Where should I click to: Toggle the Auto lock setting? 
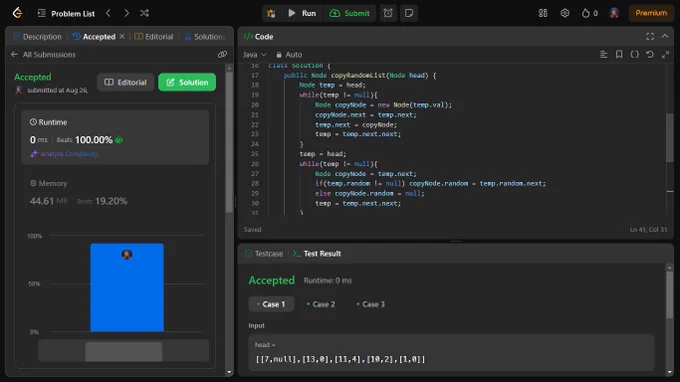(x=289, y=55)
